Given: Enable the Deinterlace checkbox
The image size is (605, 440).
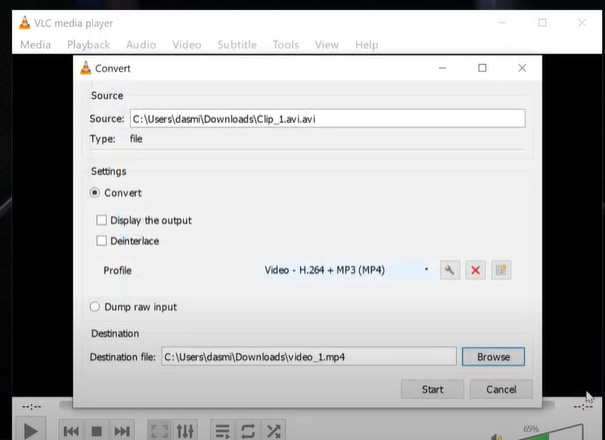Looking at the screenshot, I should (101, 241).
